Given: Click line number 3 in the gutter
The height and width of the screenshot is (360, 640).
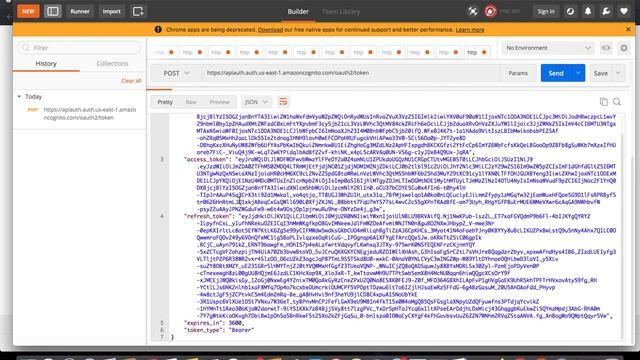Looking at the screenshot, I should 162,160.
